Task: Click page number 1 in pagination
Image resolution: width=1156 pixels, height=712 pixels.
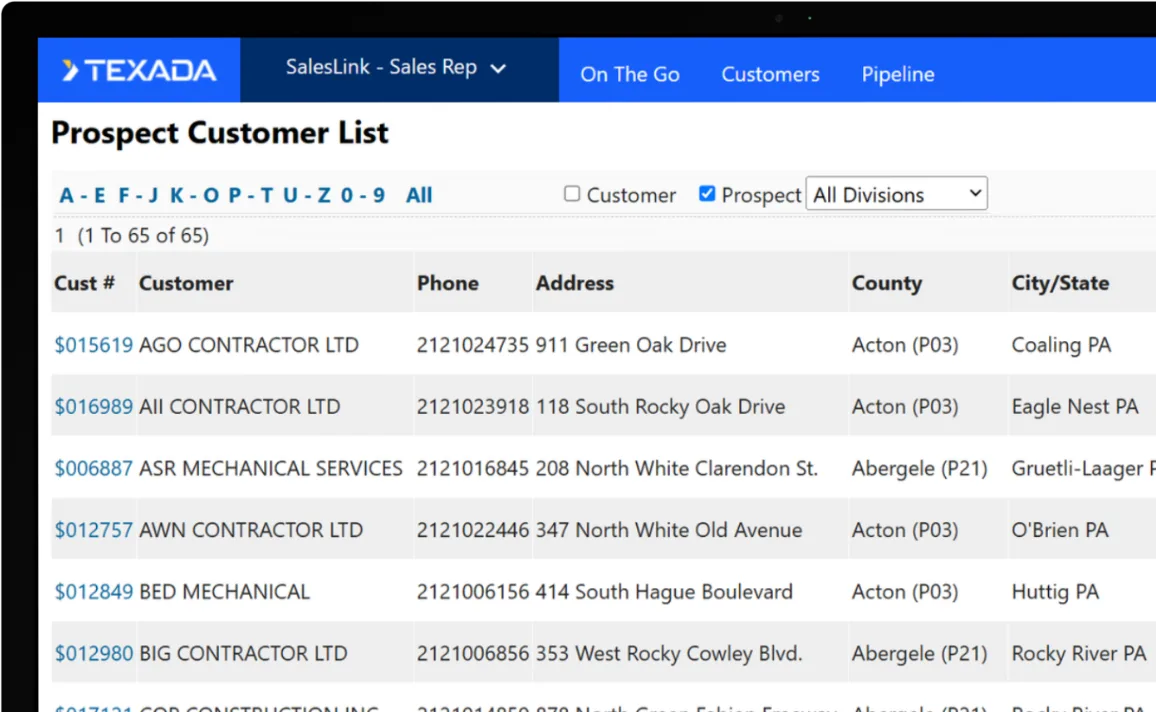Action: [59, 236]
